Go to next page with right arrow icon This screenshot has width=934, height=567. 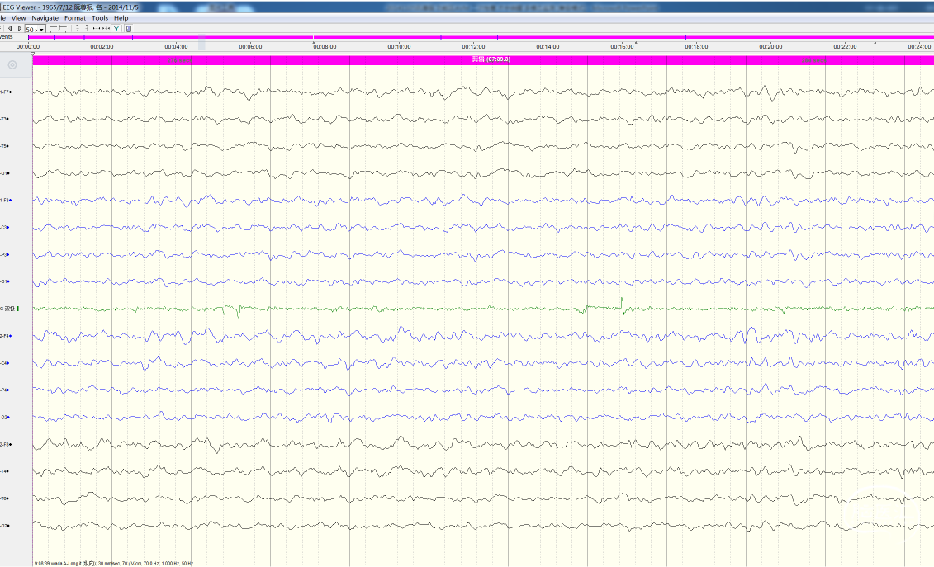(19, 28)
